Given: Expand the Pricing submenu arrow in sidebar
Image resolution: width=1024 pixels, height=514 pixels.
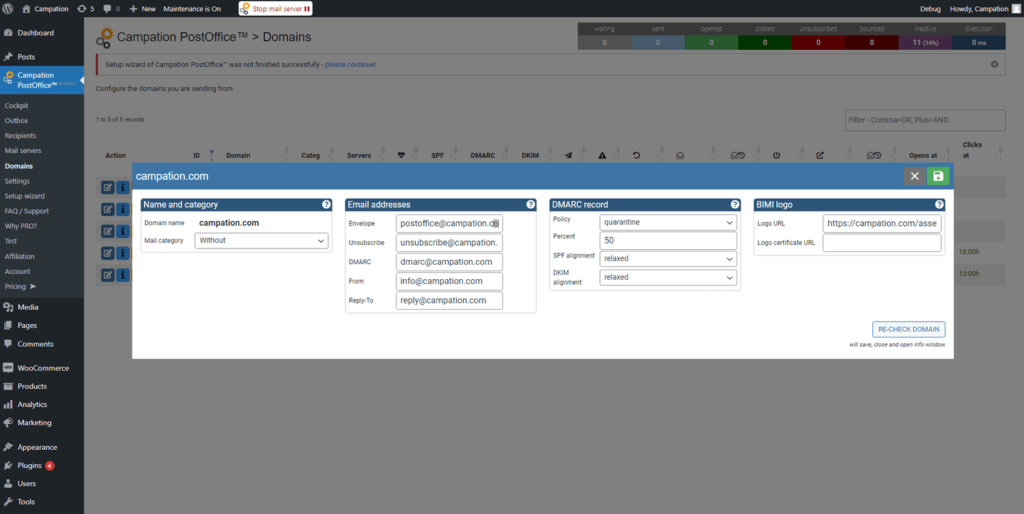Looking at the screenshot, I should pyautogui.click(x=33, y=286).
